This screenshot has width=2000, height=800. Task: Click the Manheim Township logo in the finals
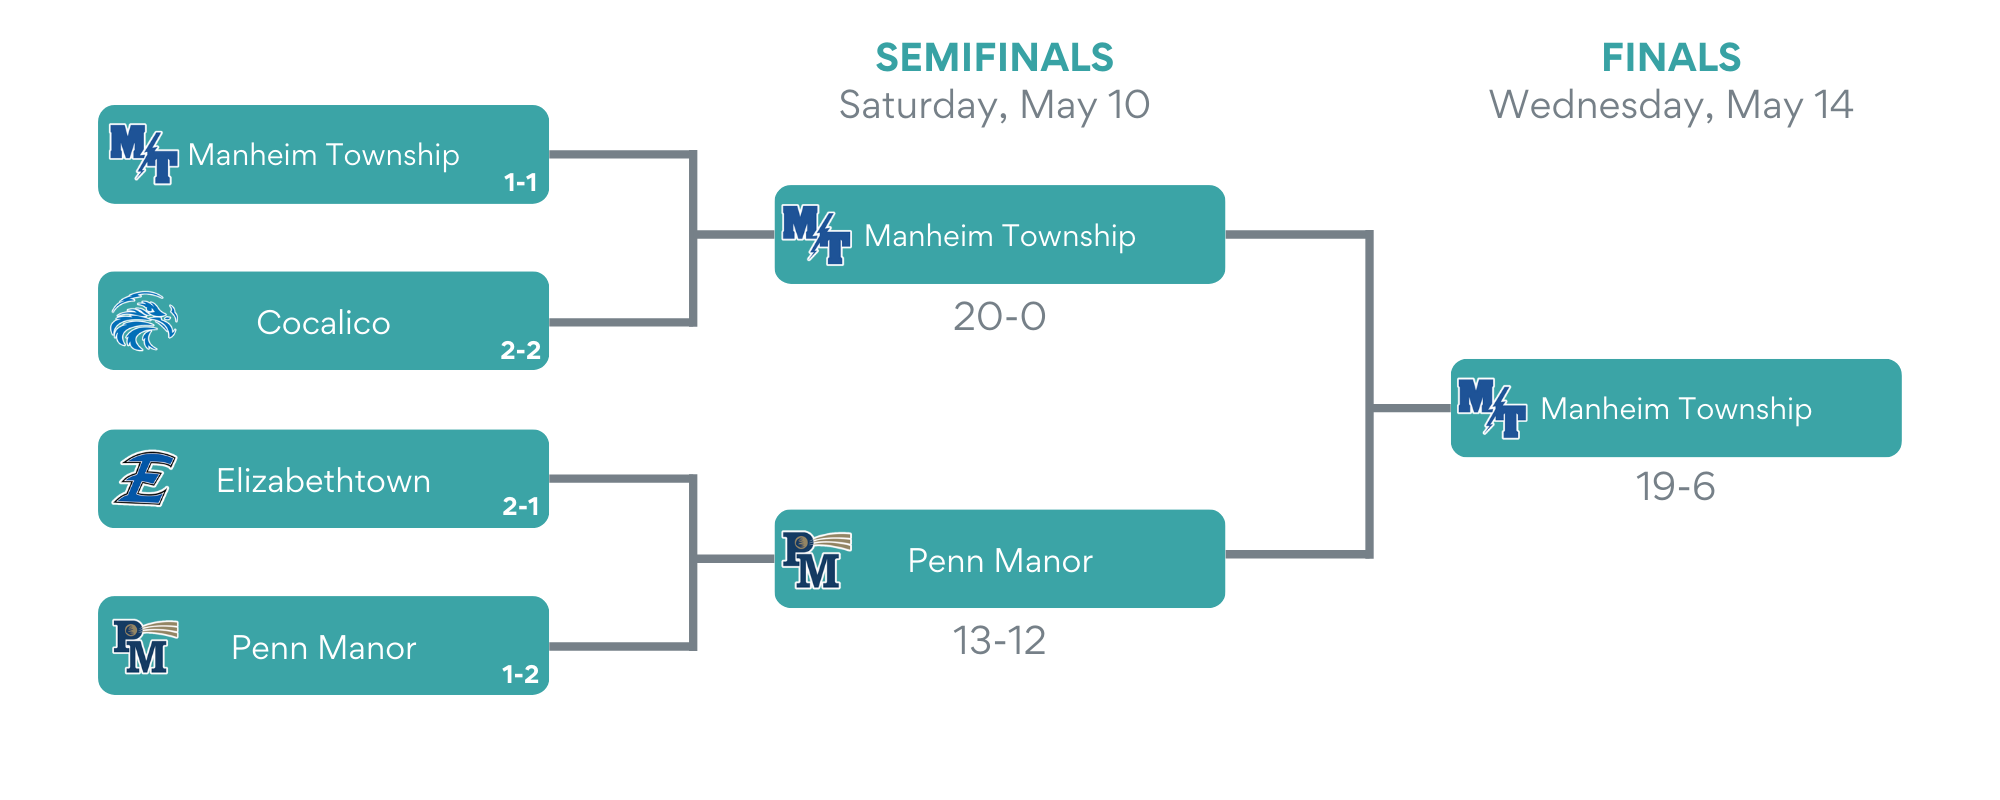1492,407
